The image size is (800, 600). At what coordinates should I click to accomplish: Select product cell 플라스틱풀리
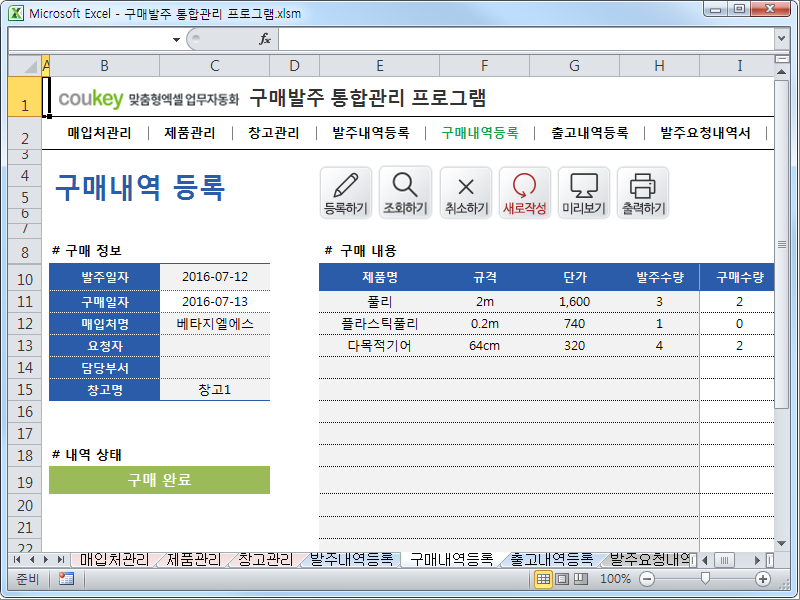click(x=380, y=323)
